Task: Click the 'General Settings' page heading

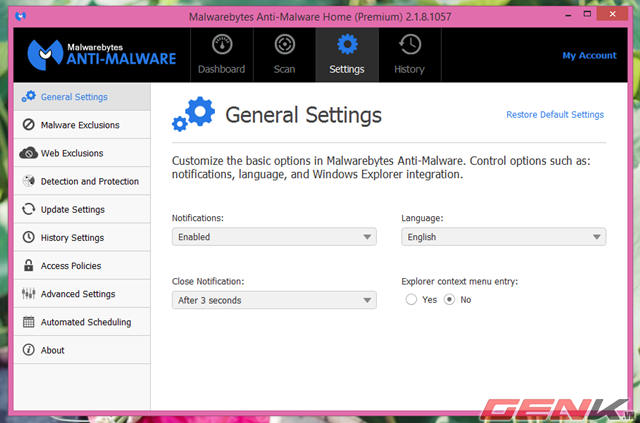Action: [303, 115]
